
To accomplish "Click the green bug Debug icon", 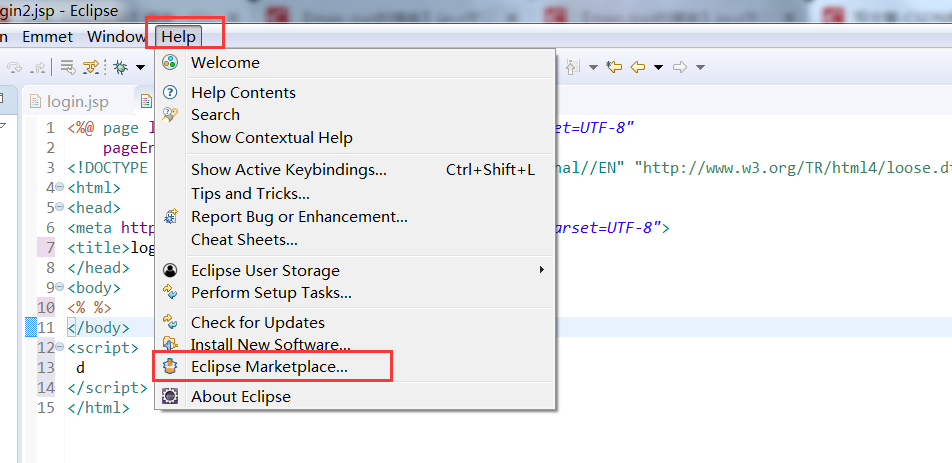I will tap(121, 67).
